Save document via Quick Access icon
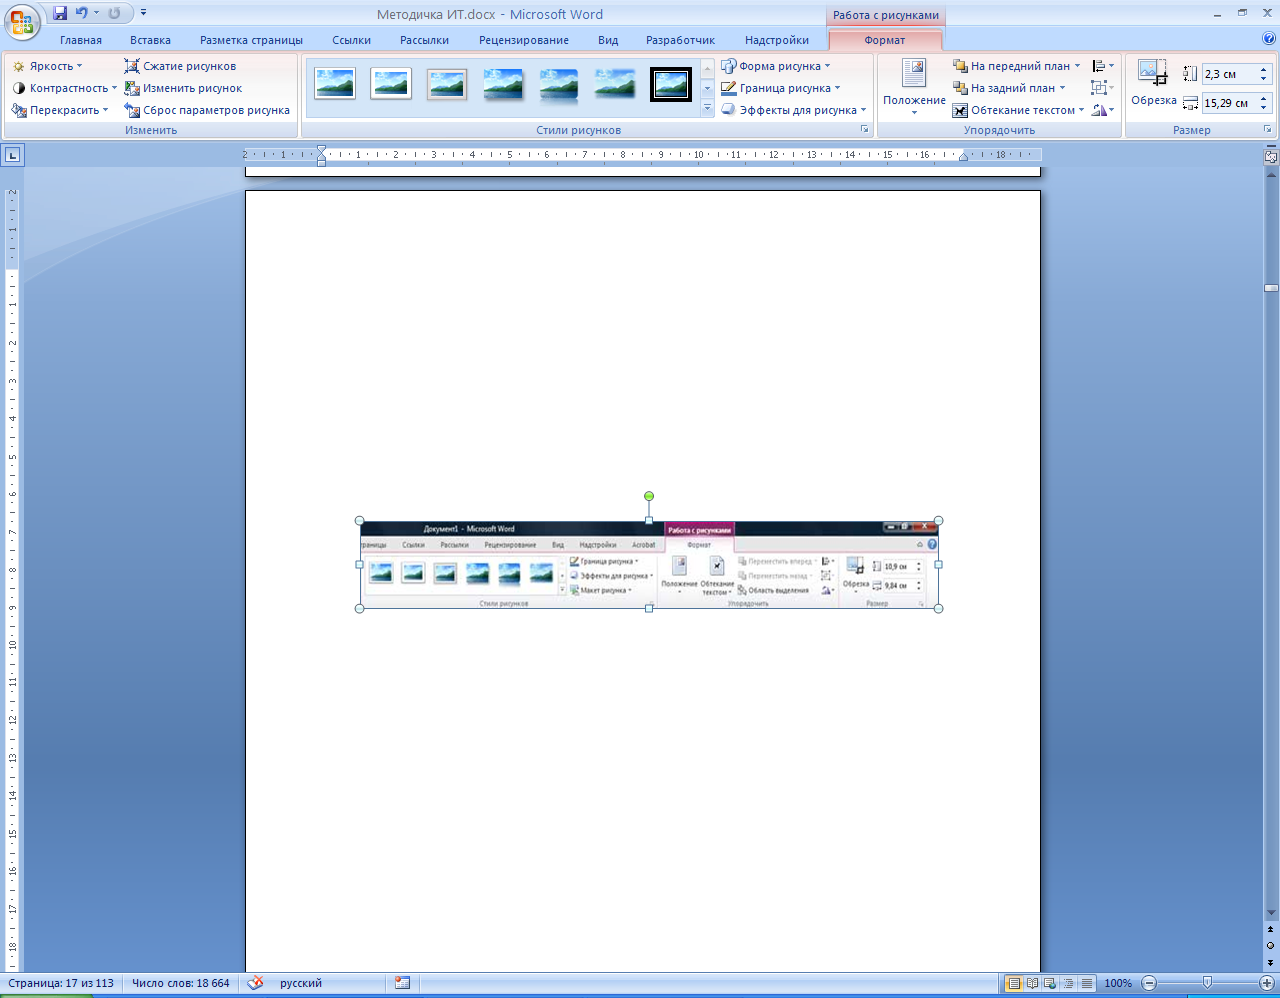This screenshot has width=1280, height=998. click(60, 13)
